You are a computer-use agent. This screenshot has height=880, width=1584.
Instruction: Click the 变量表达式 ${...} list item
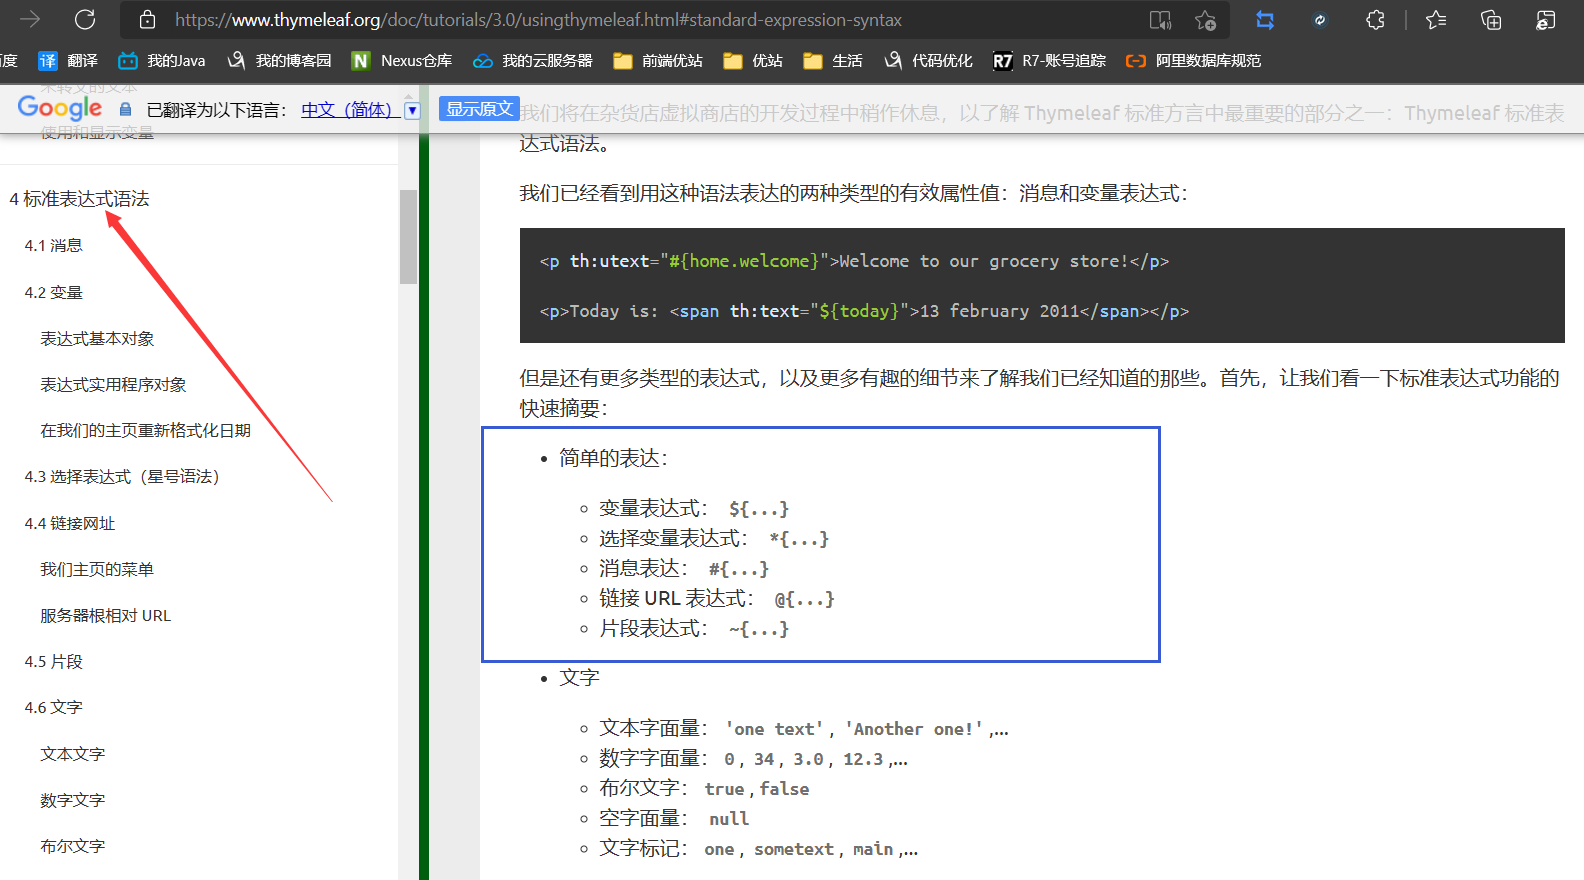694,509
